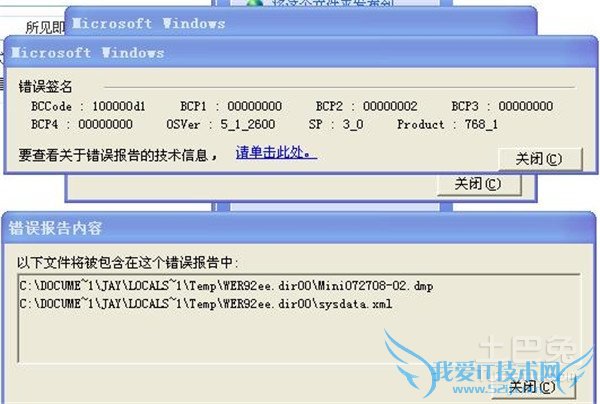Click the 以下文件将被包含在这个错误报告中 label
This screenshot has height=404, width=600.
[x=128, y=262]
